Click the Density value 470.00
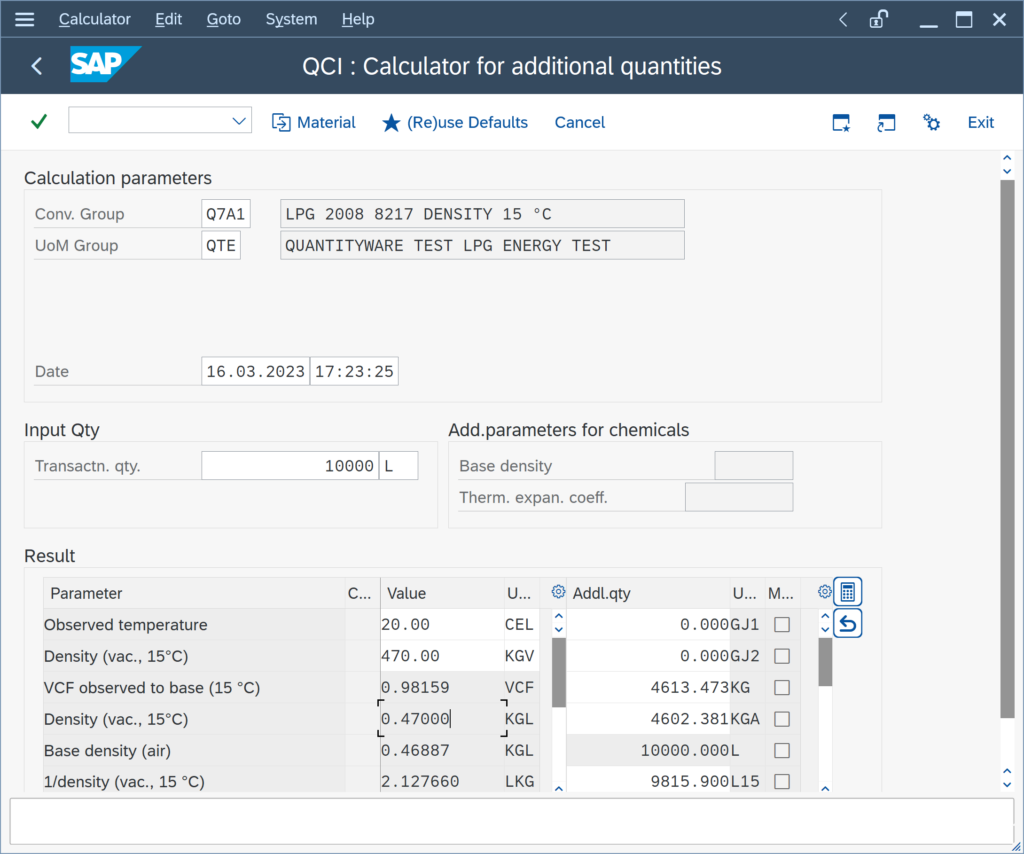The width and height of the screenshot is (1024, 854). (x=441, y=656)
